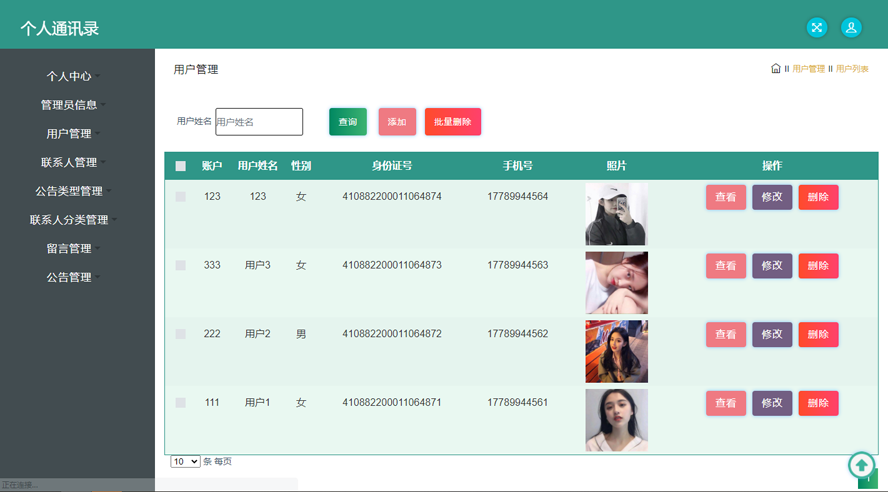The height and width of the screenshot is (492, 888).
Task: Select ID number 410882200011064873
Action: point(392,265)
